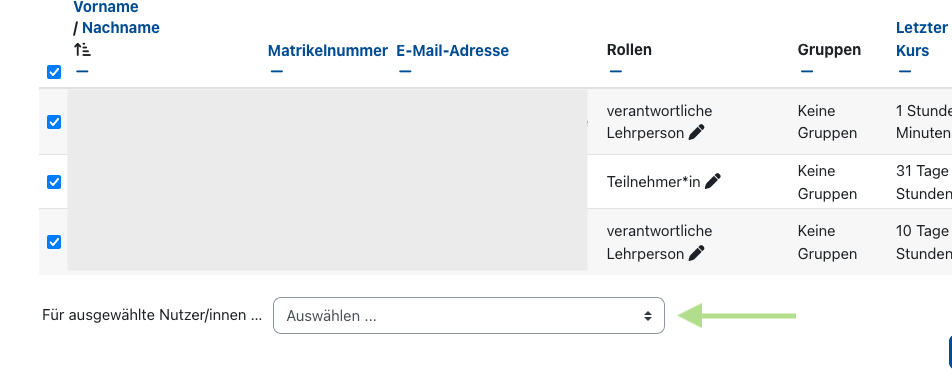Hide the Letzter Kurs column dash icon
This screenshot has height=382, width=952.
(905, 71)
